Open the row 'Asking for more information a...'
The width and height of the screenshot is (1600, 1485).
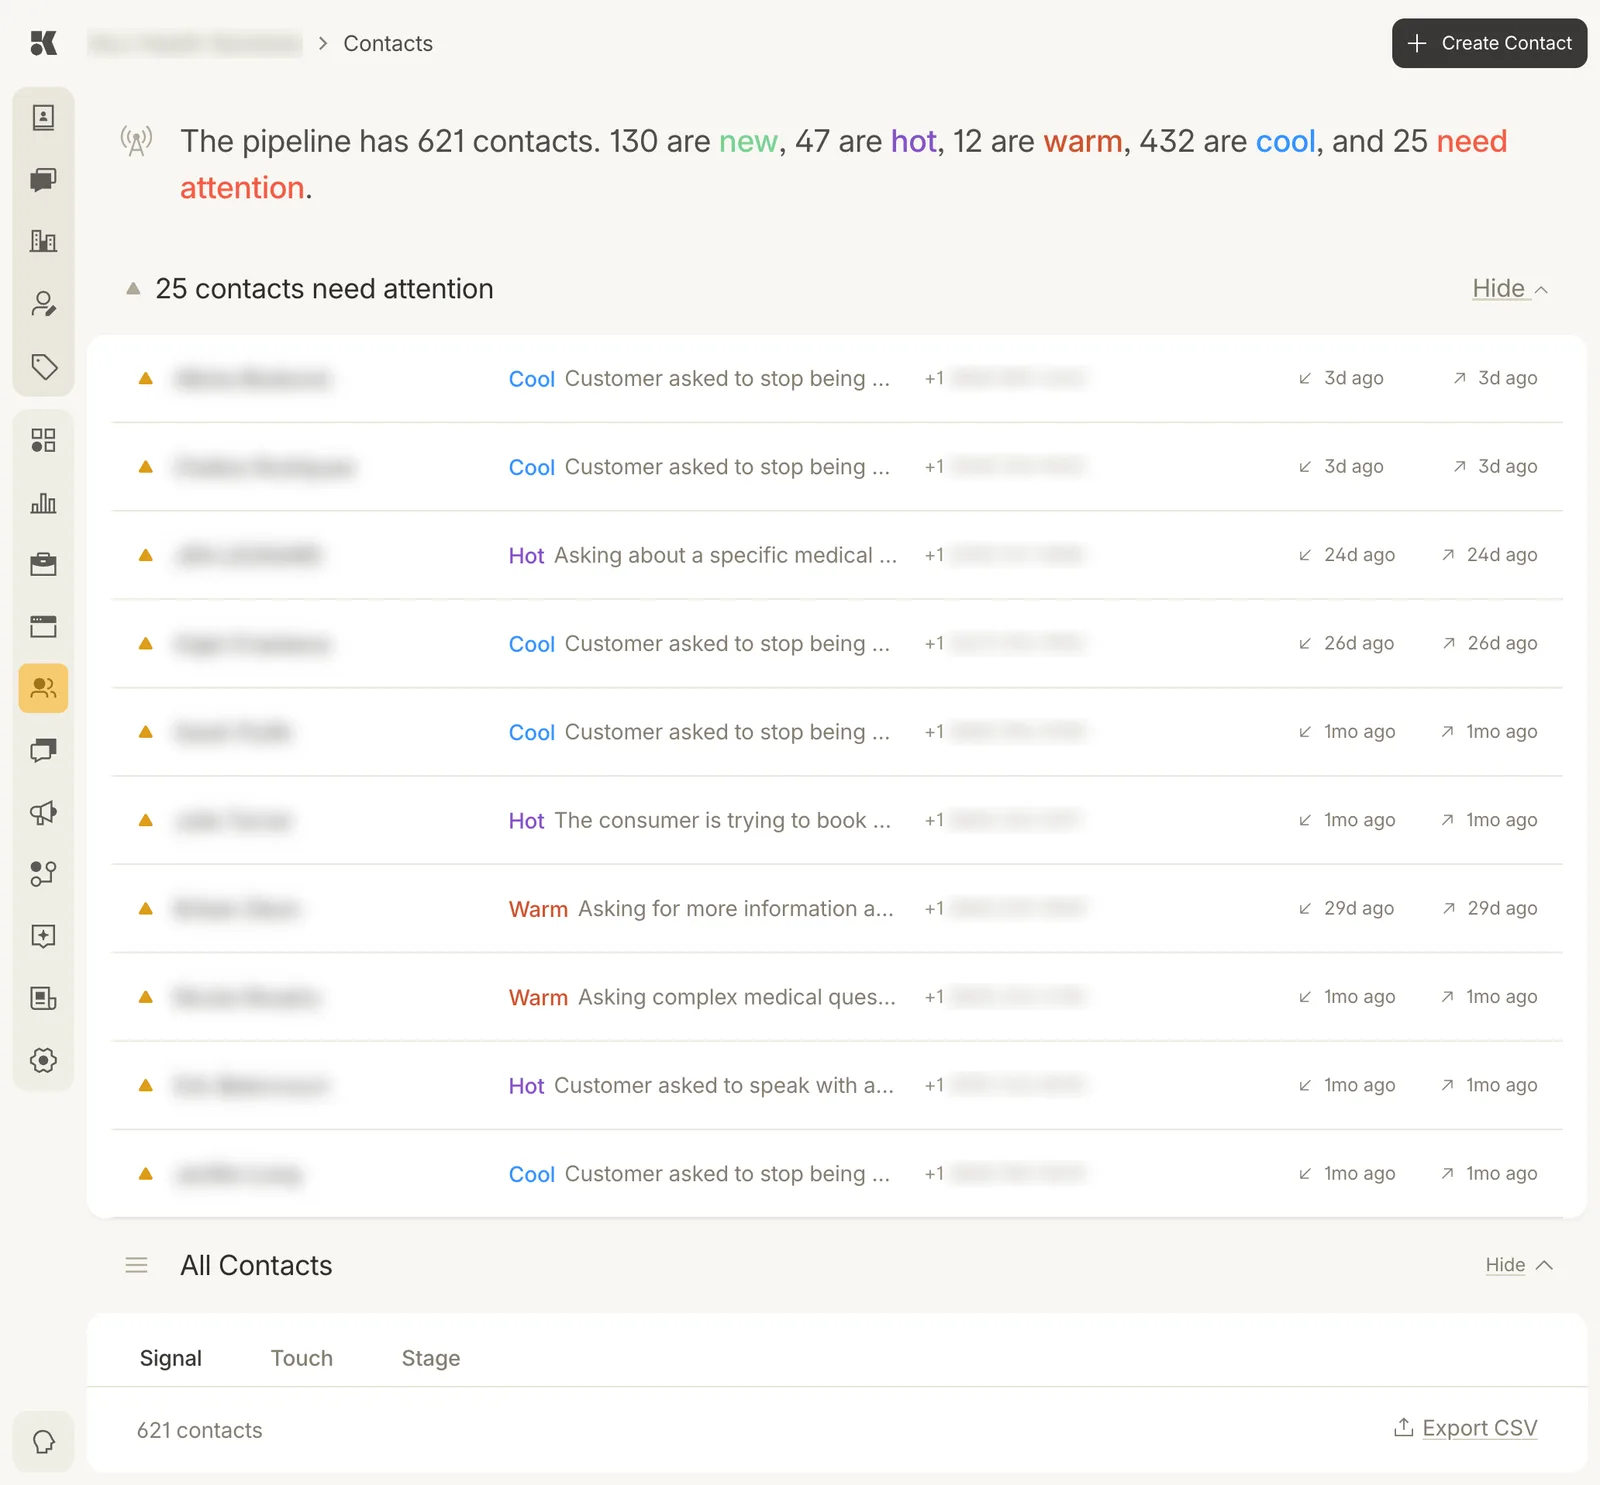pos(837,908)
